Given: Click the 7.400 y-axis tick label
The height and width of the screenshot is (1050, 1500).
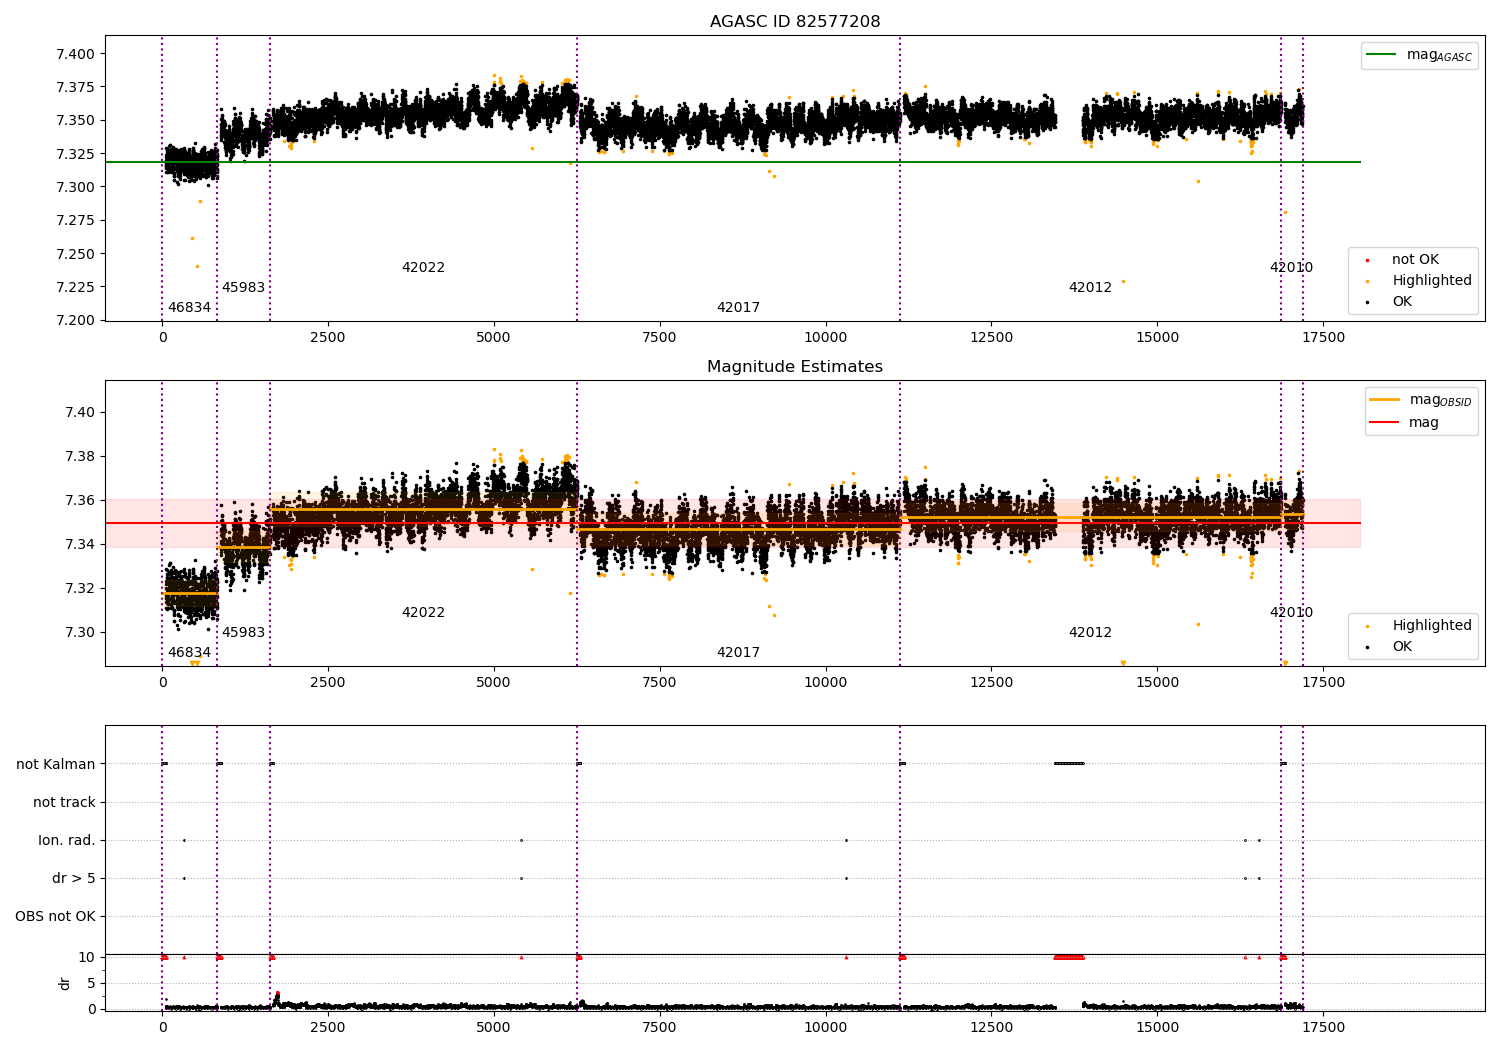Looking at the screenshot, I should pos(75,54).
